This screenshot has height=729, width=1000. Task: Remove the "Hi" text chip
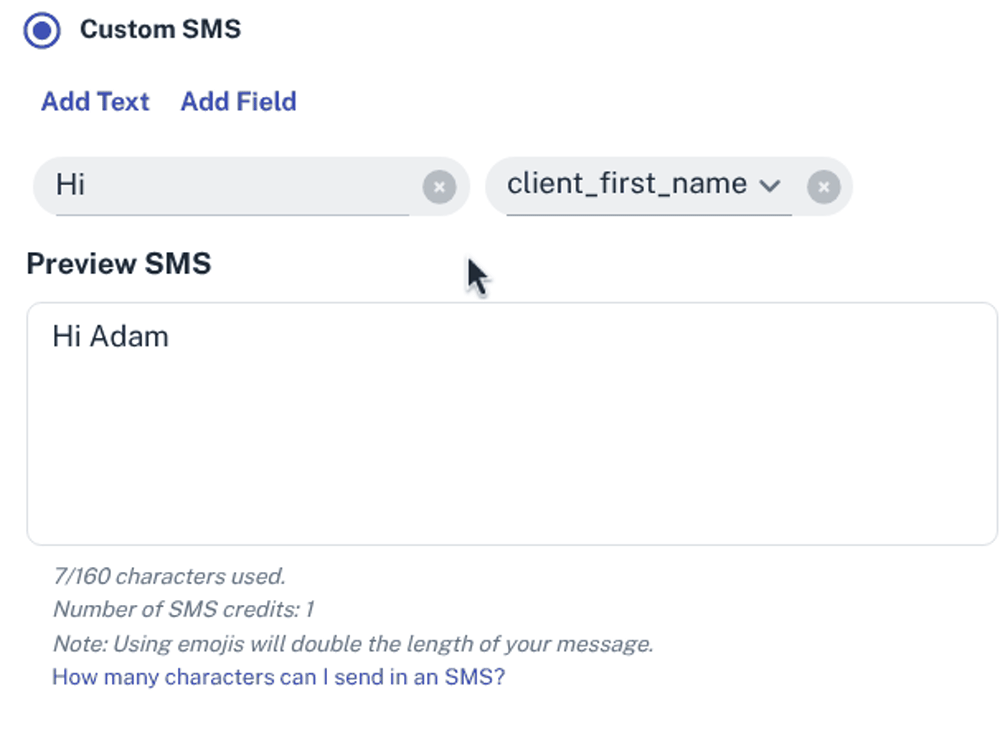click(x=439, y=187)
